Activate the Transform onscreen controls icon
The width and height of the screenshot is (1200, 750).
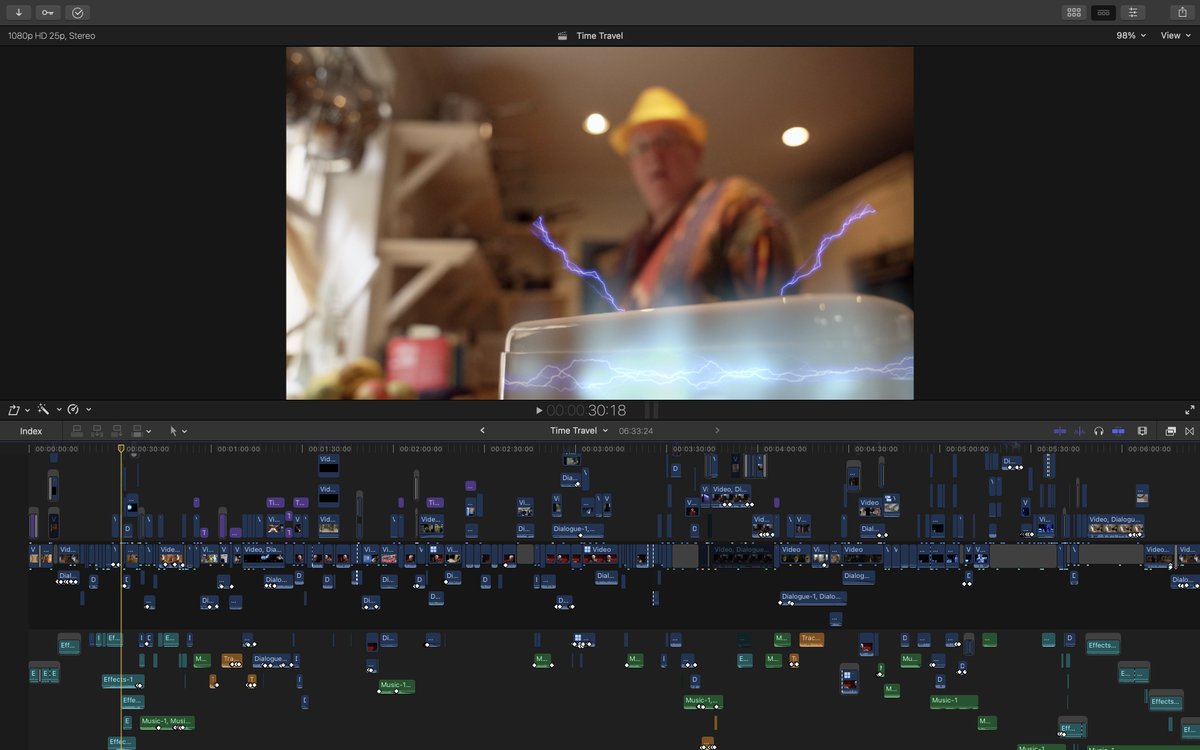tap(14, 409)
